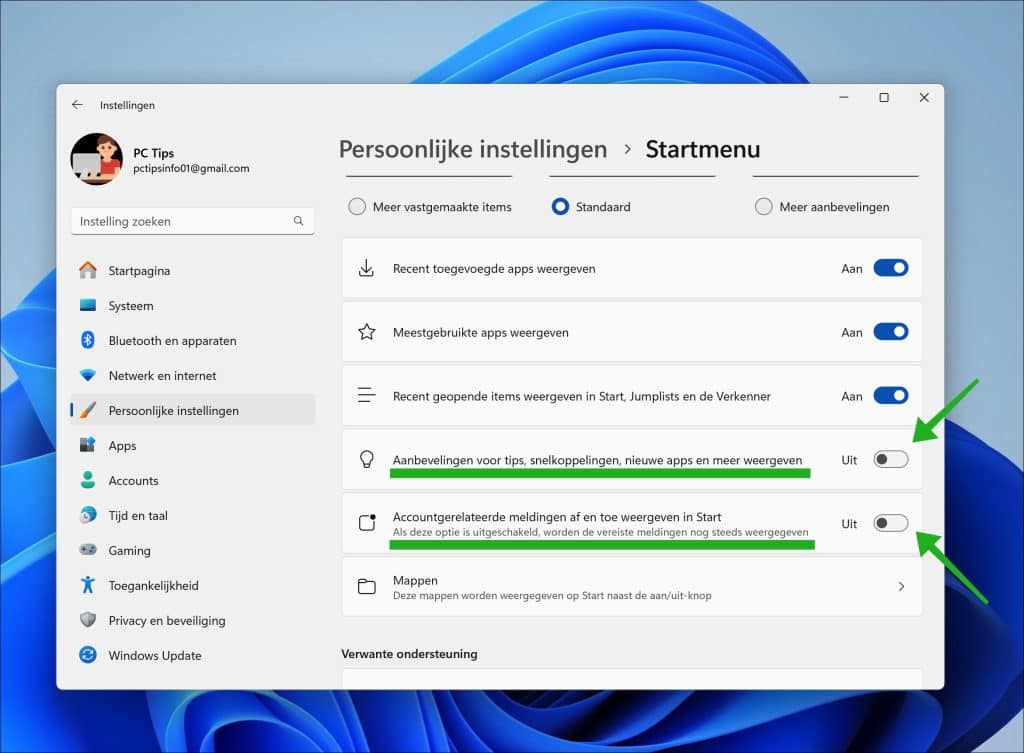Select Persoonlijke instellingen in sidebar
Screen dimensions: 1024x753
pyautogui.click(x=193, y=410)
